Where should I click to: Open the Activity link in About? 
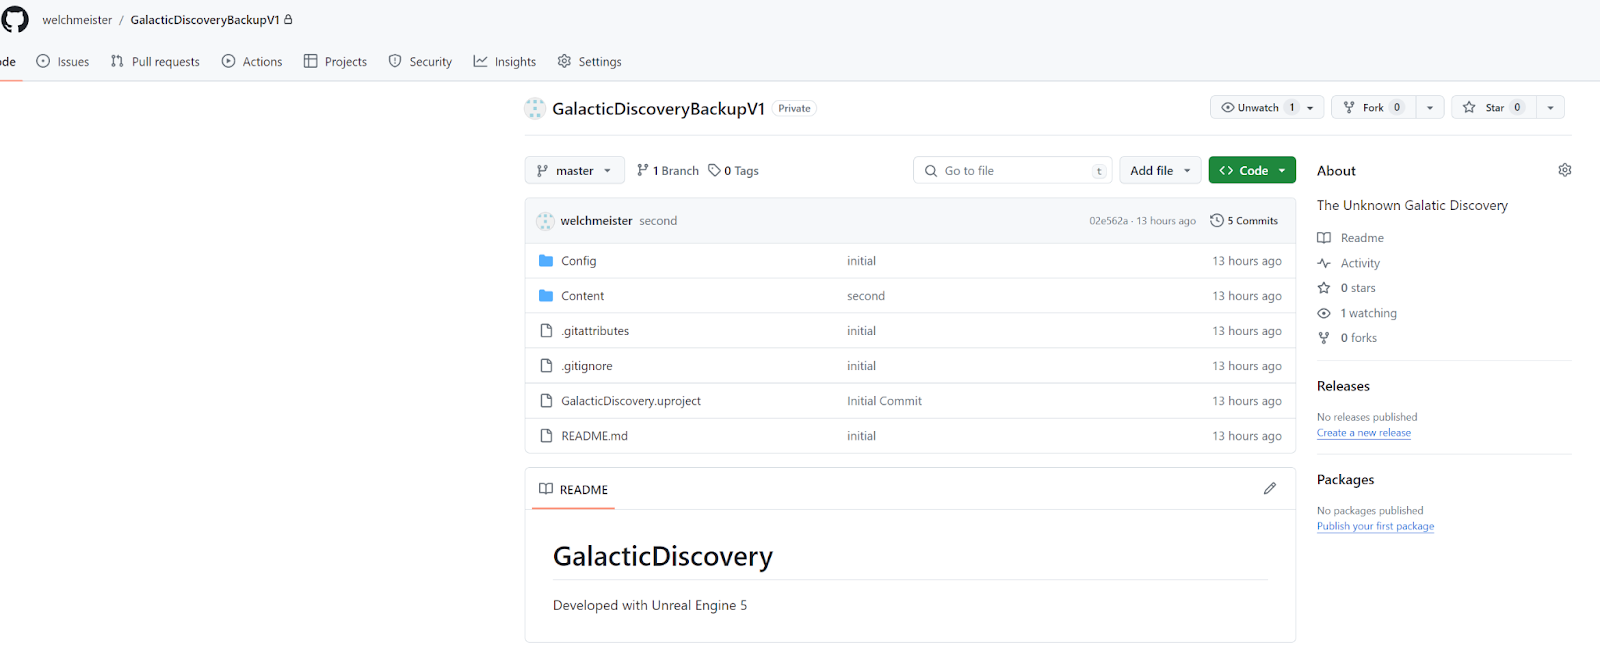[x=1349, y=263]
